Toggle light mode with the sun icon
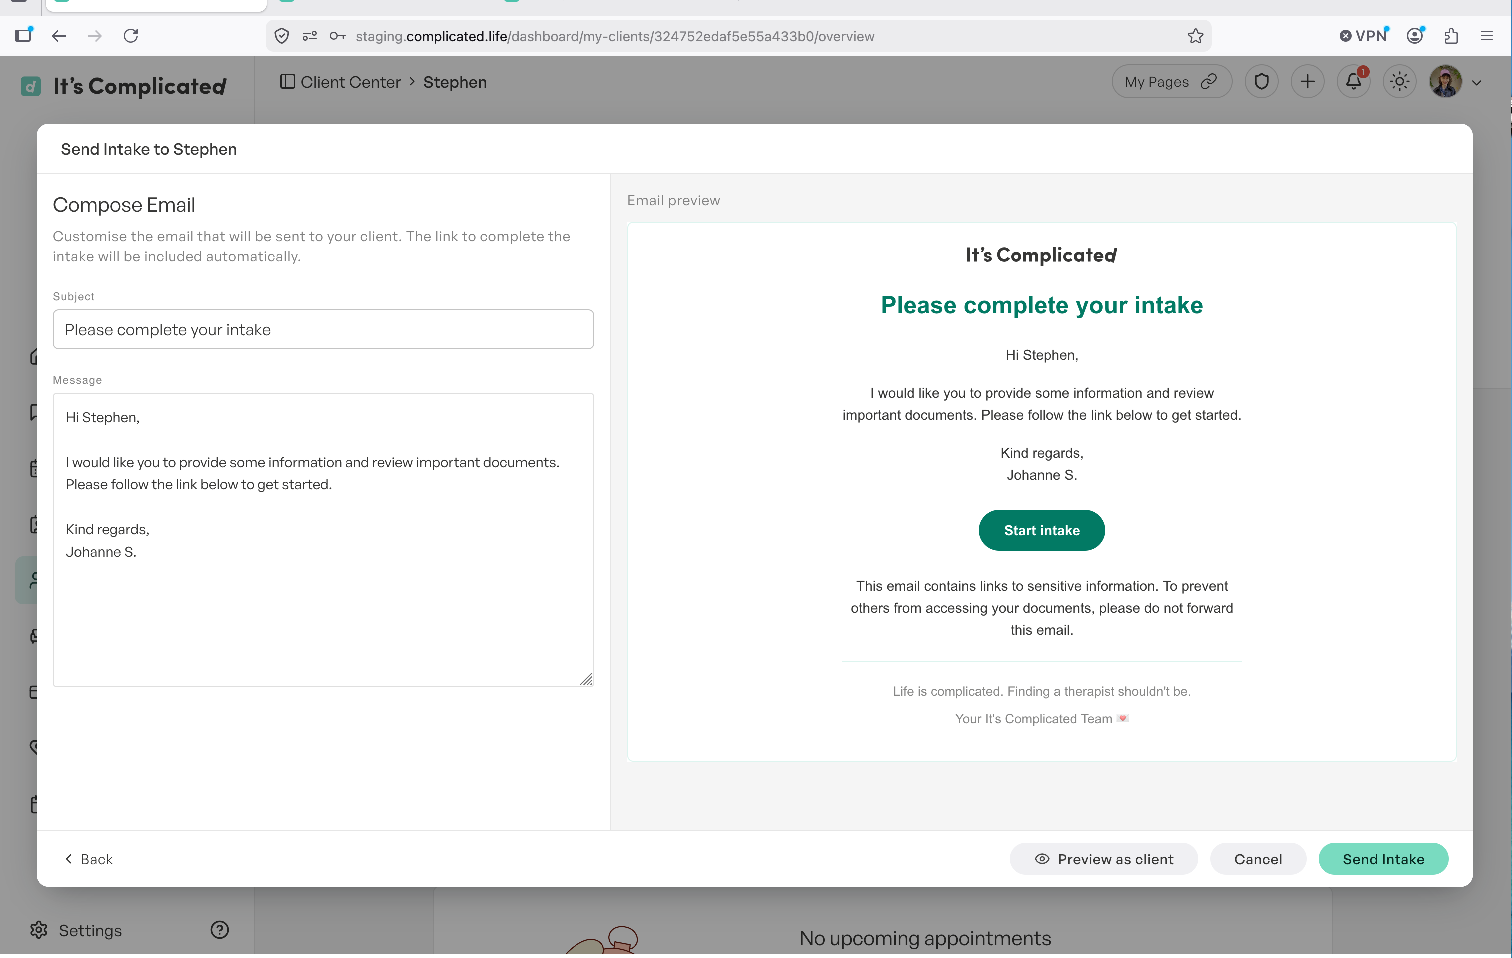Viewport: 1512px width, 958px height. pos(1400,82)
